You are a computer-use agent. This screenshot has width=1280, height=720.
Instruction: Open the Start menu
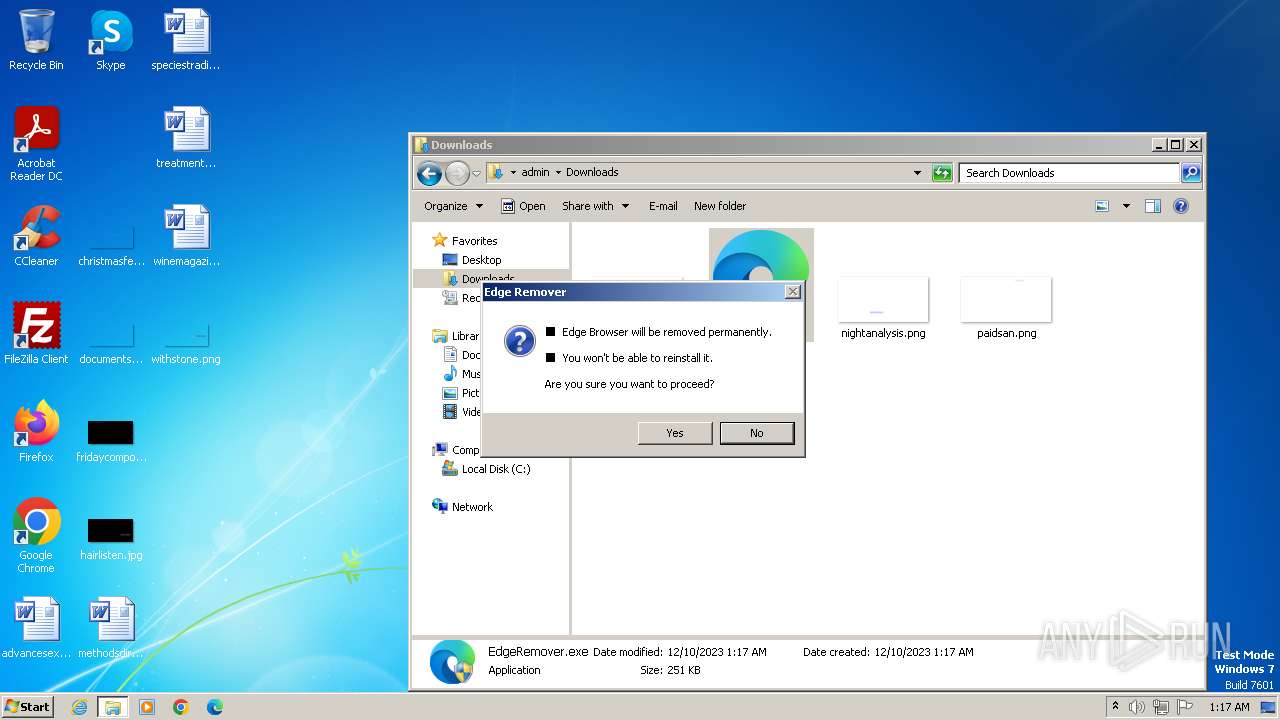(x=28, y=707)
